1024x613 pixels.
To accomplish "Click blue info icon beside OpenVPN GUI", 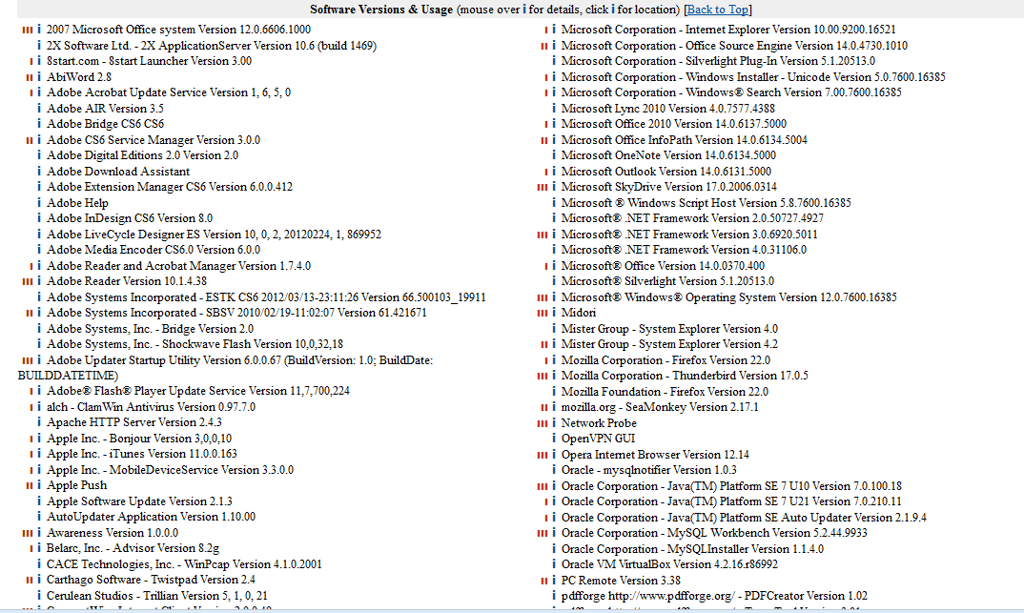I will click(554, 439).
